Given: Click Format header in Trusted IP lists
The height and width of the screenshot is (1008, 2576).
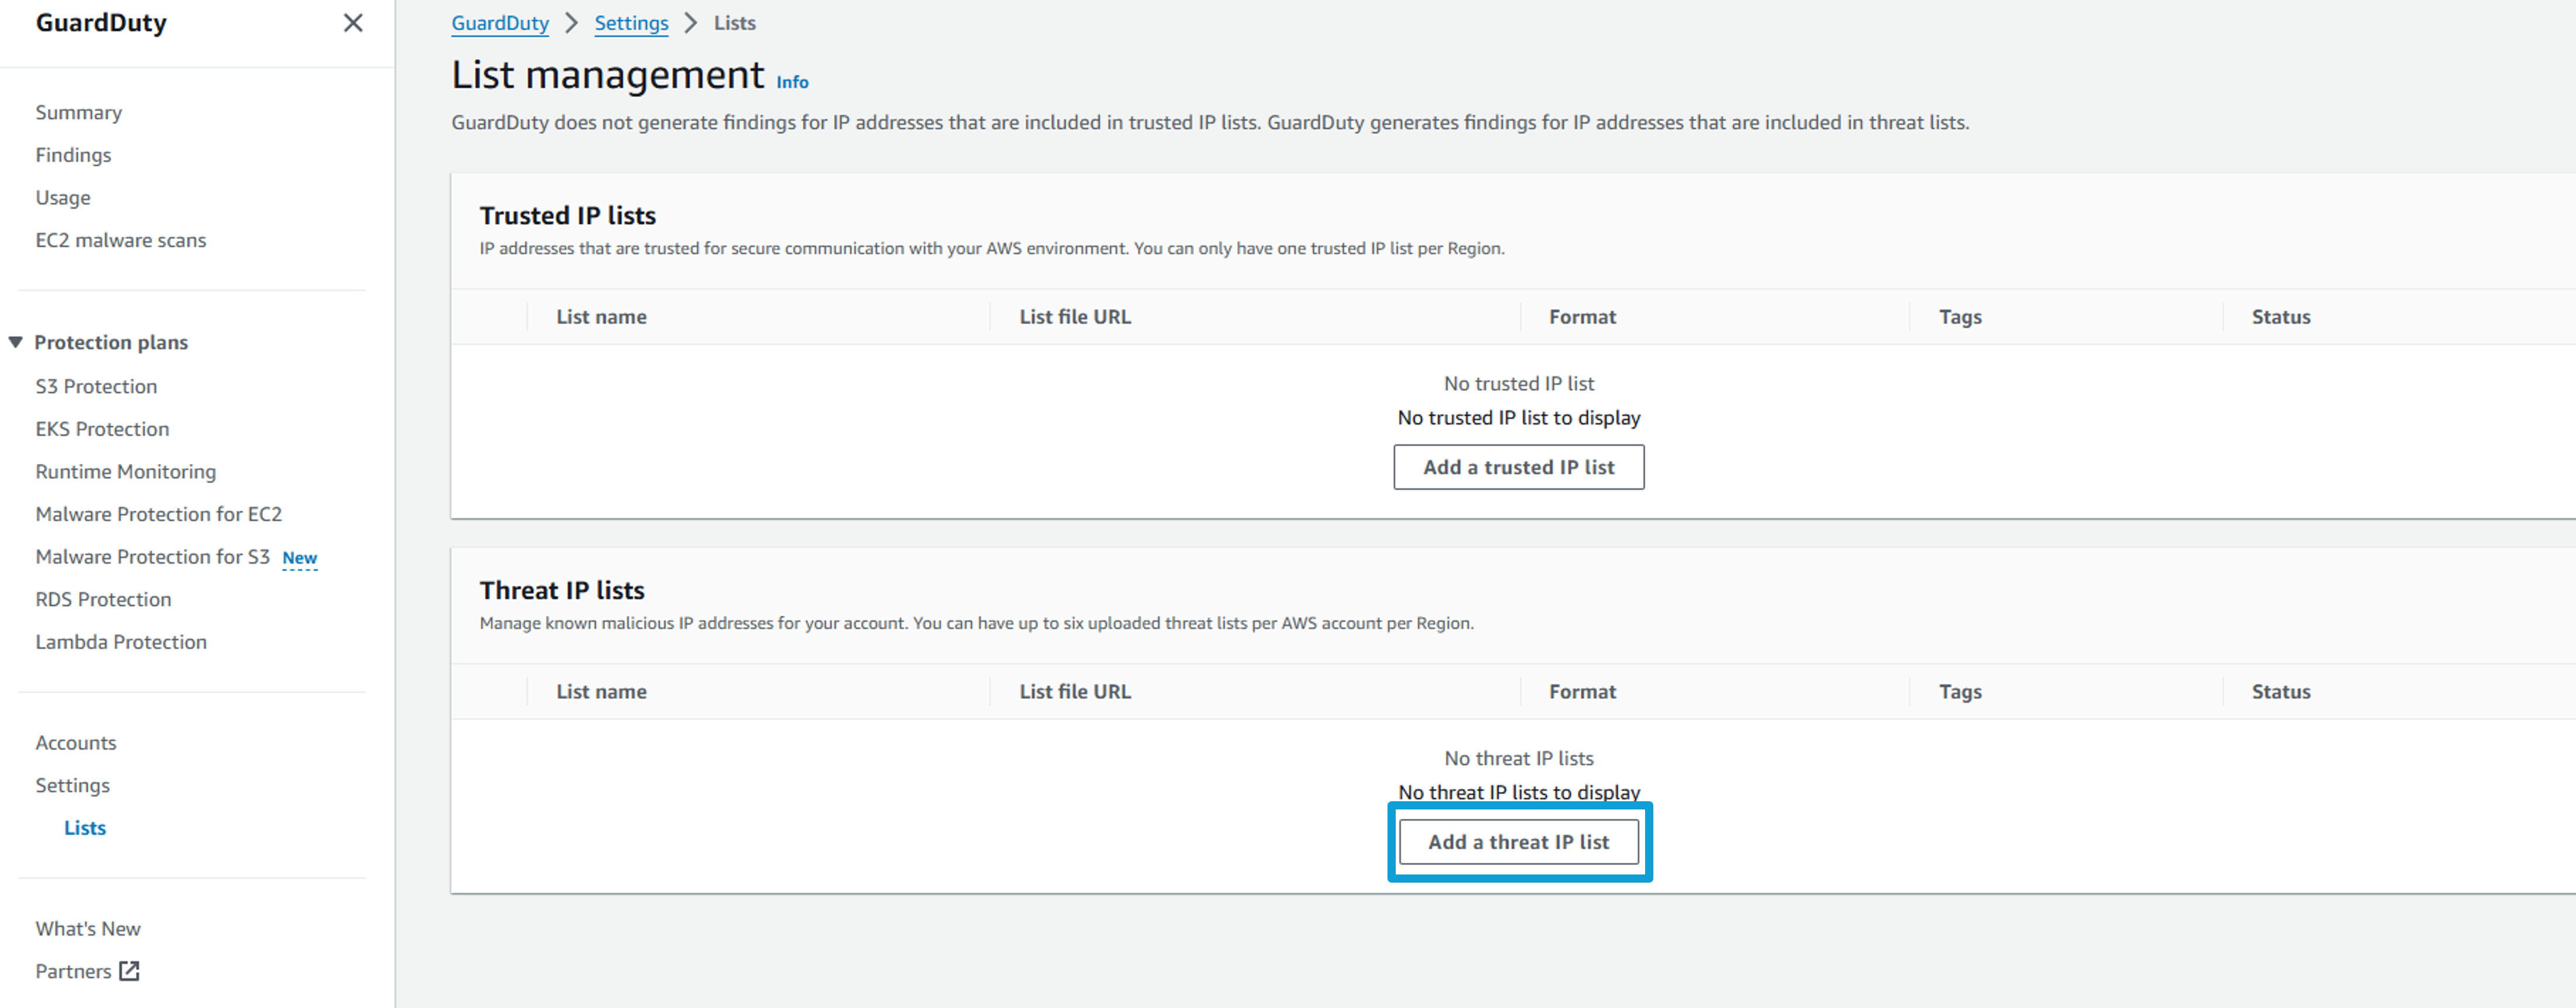Looking at the screenshot, I should (1583, 317).
